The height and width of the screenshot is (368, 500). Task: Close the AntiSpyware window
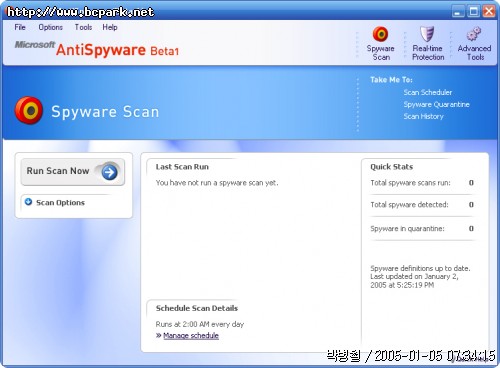[489, 11]
